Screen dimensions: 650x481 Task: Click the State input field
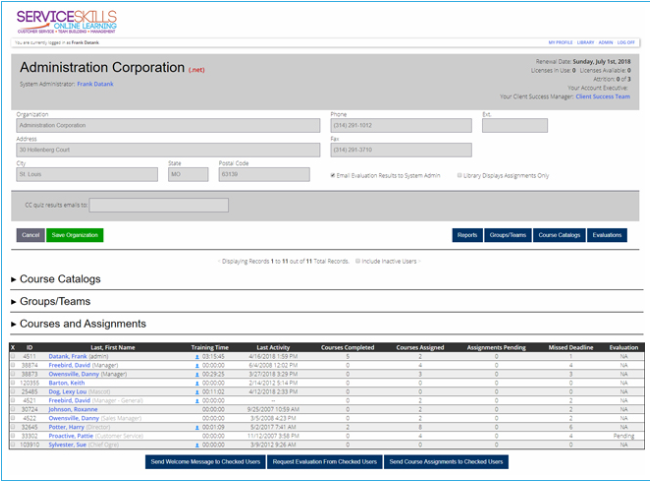pyautogui.click(x=188, y=175)
